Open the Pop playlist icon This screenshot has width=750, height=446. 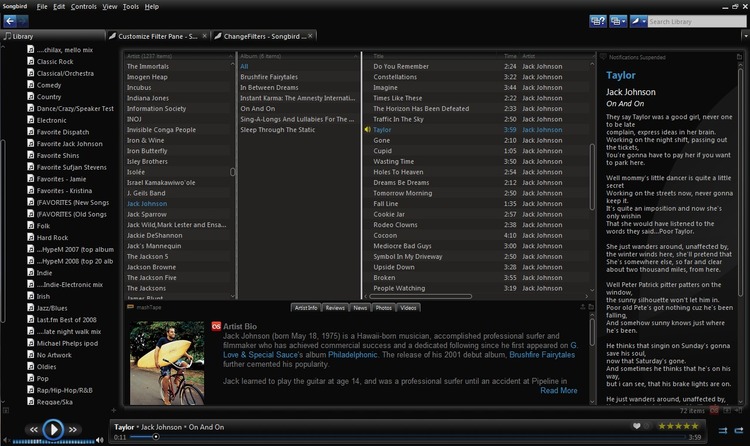pos(31,378)
